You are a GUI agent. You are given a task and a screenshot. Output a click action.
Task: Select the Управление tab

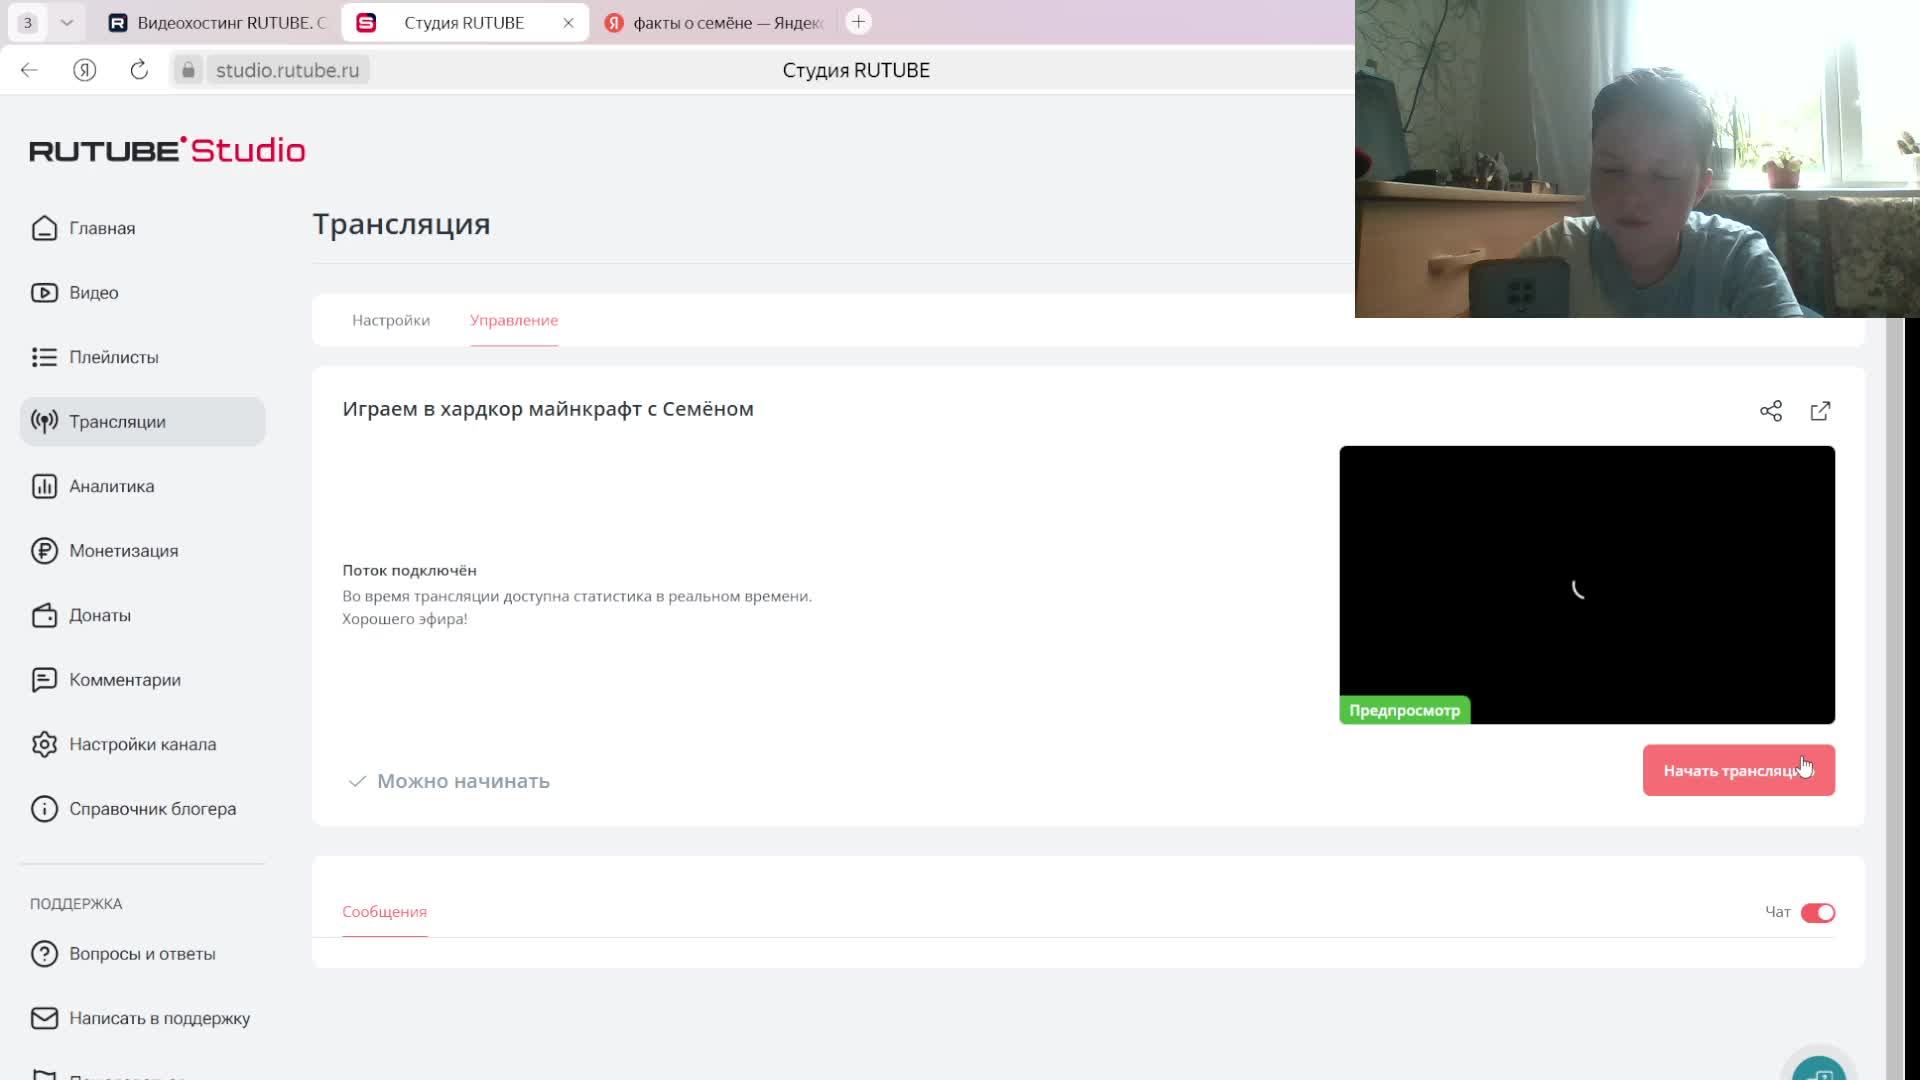point(514,320)
